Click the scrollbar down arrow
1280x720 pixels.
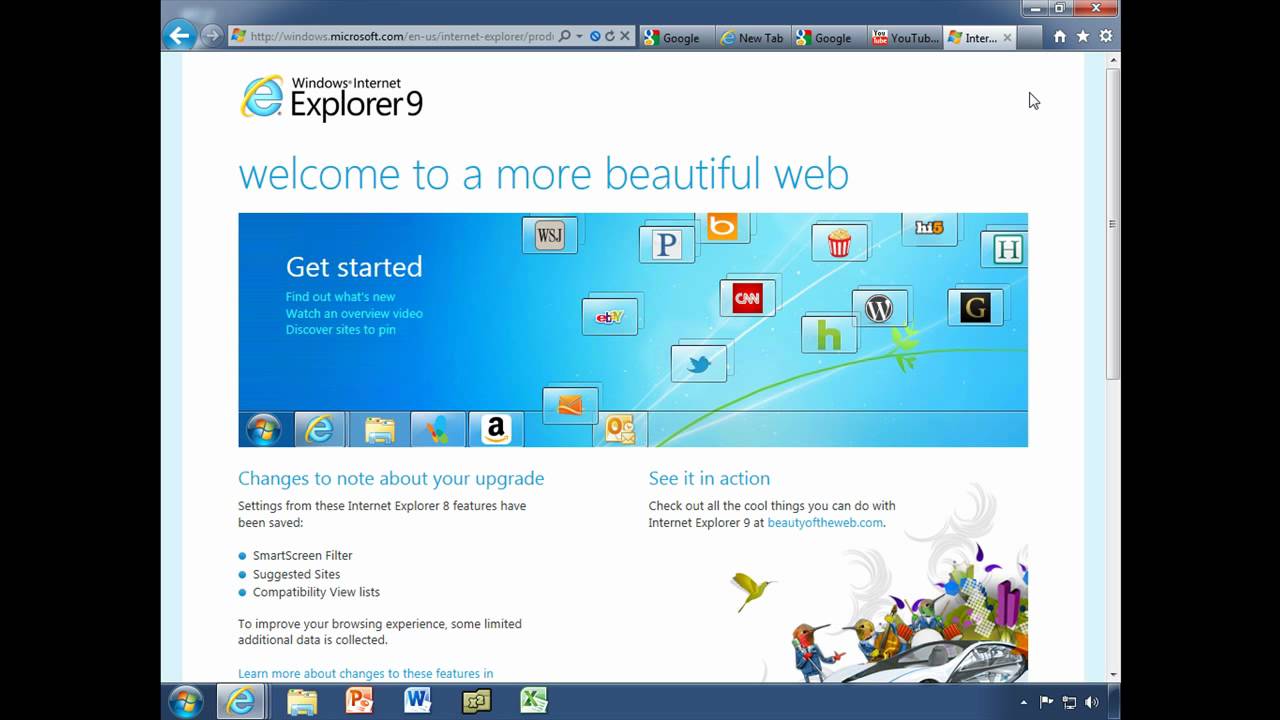tap(1112, 676)
